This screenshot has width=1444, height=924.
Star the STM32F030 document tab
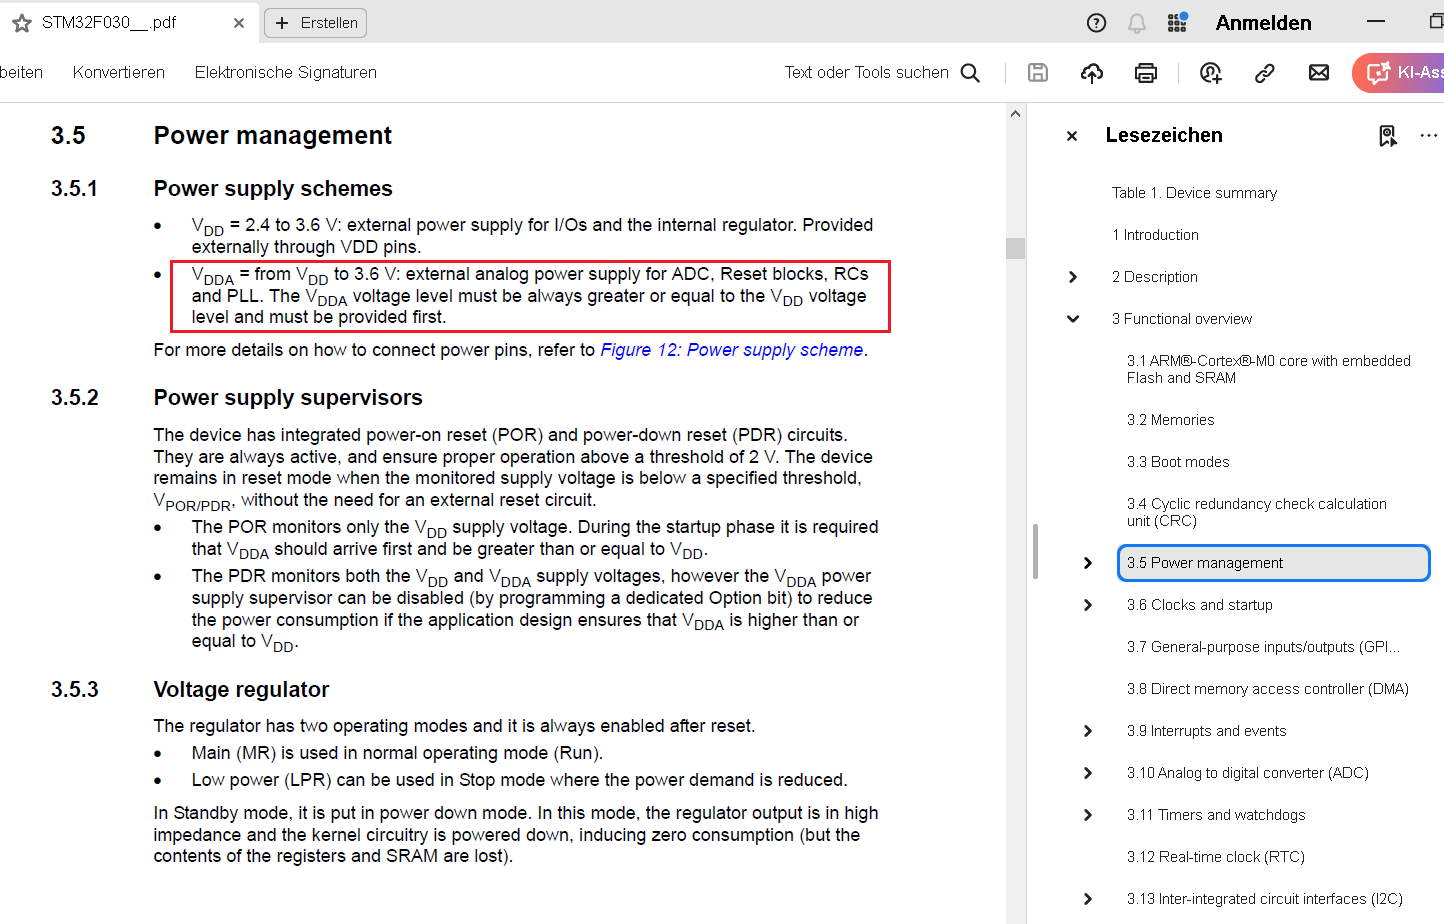(x=22, y=23)
